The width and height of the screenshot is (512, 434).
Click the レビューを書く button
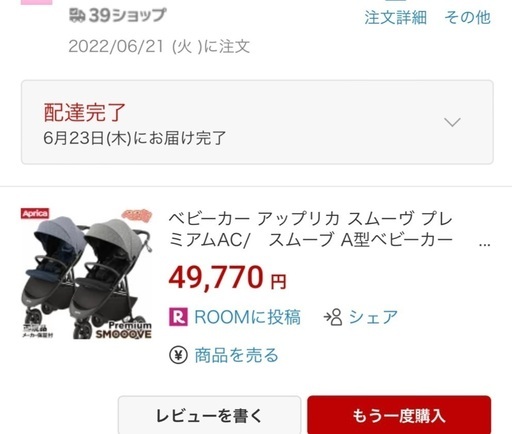pyautogui.click(x=210, y=415)
